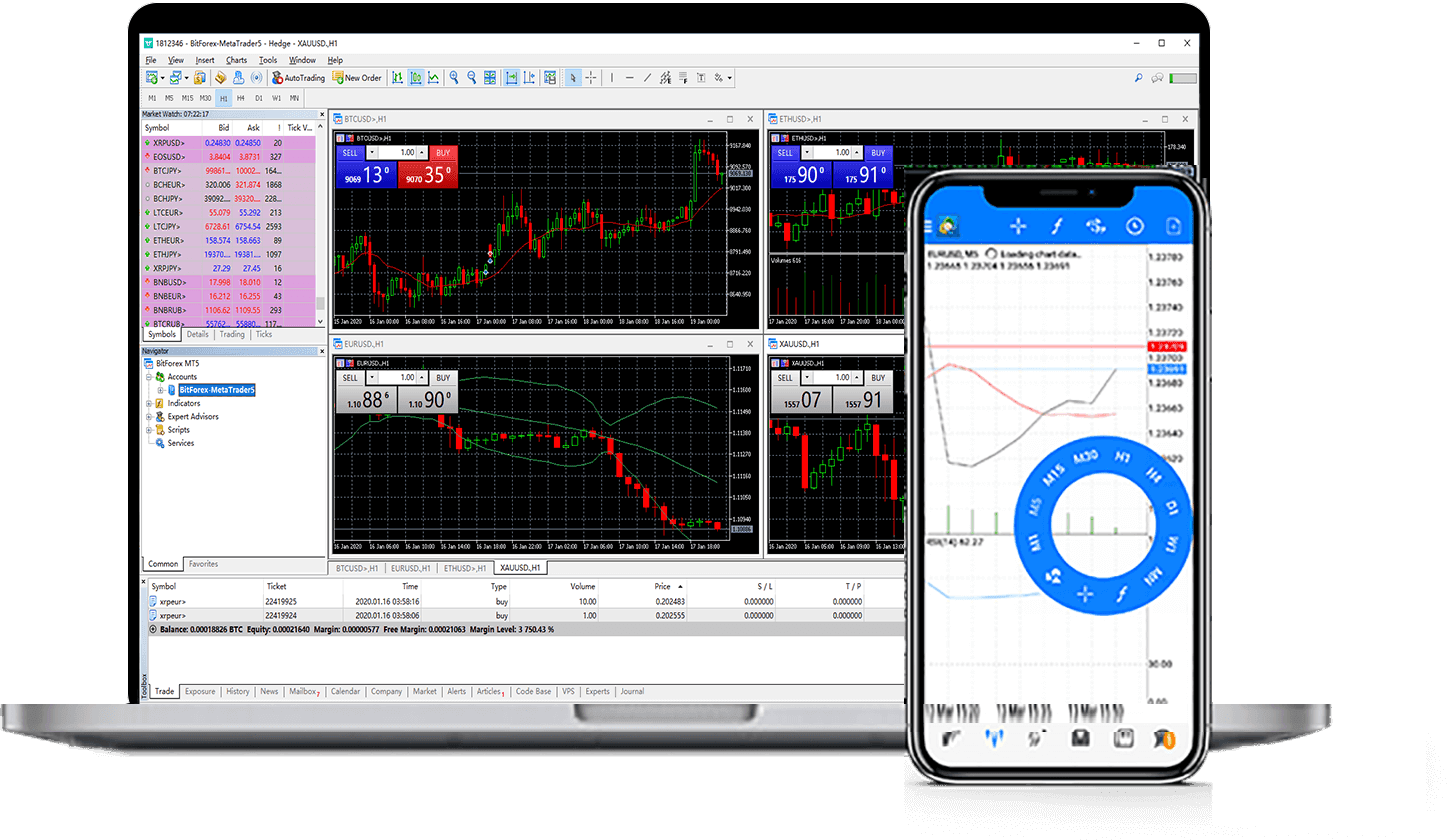Image resolution: width=1450 pixels, height=840 pixels.
Task: Select the text label tool
Action: pyautogui.click(x=701, y=77)
